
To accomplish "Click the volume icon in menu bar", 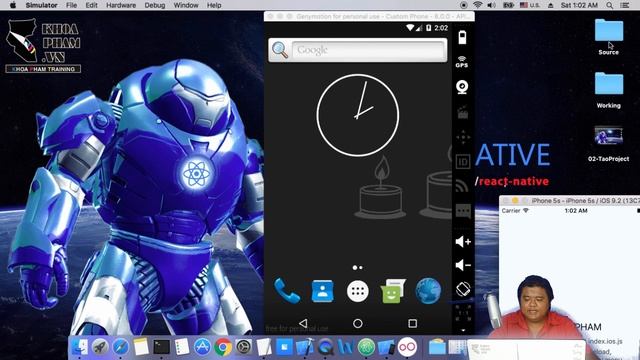I will (x=491, y=5).
